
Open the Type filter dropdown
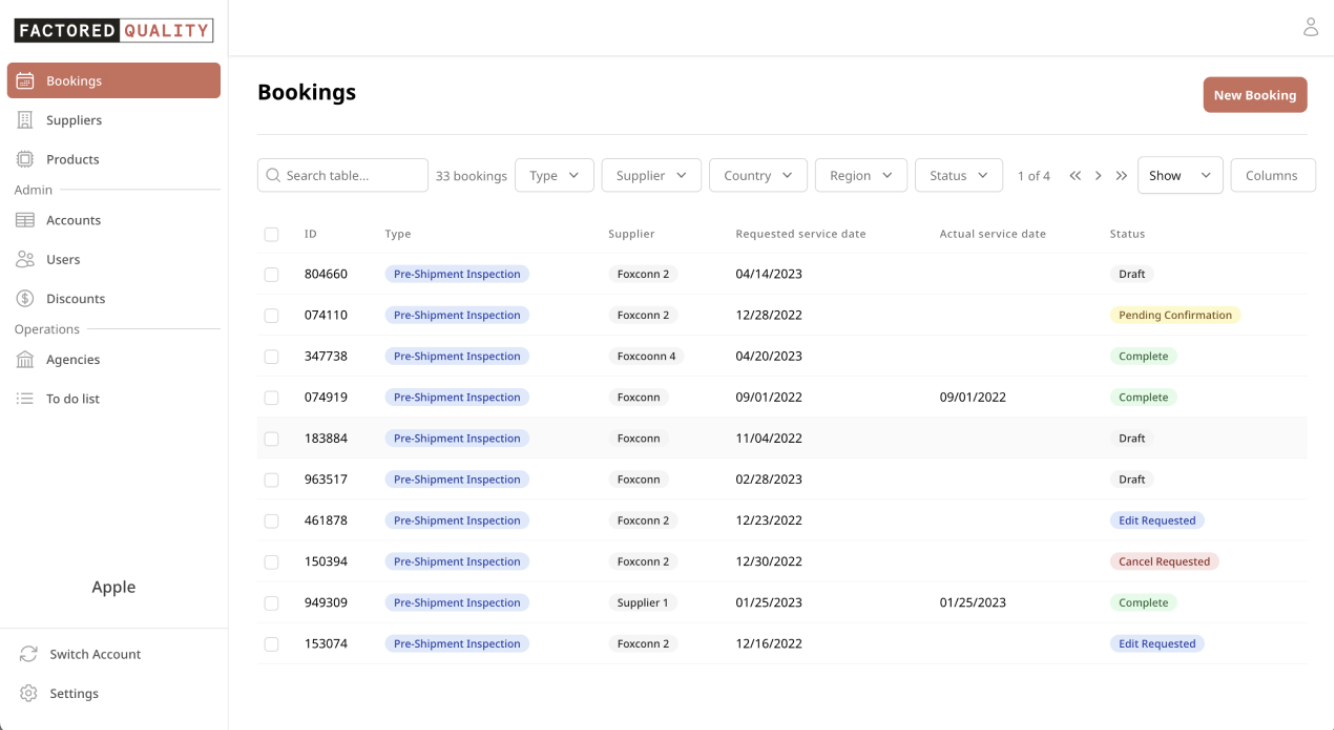tap(554, 175)
